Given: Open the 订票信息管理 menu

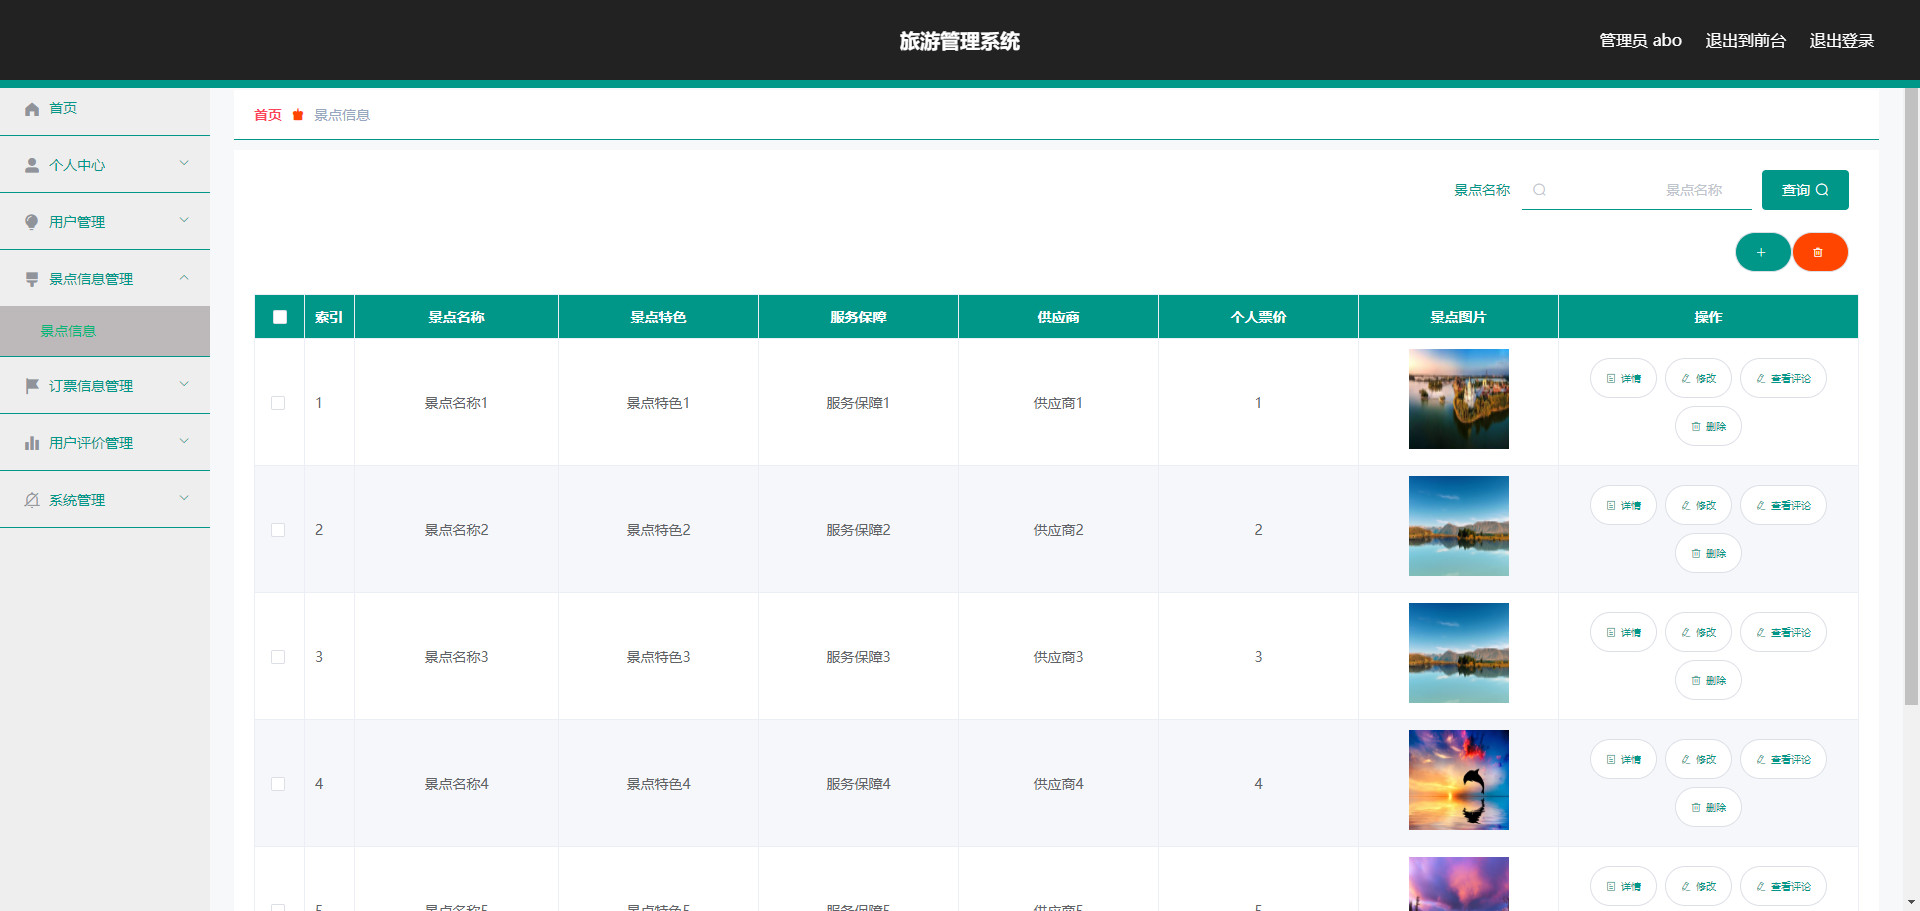Looking at the screenshot, I should tap(105, 386).
